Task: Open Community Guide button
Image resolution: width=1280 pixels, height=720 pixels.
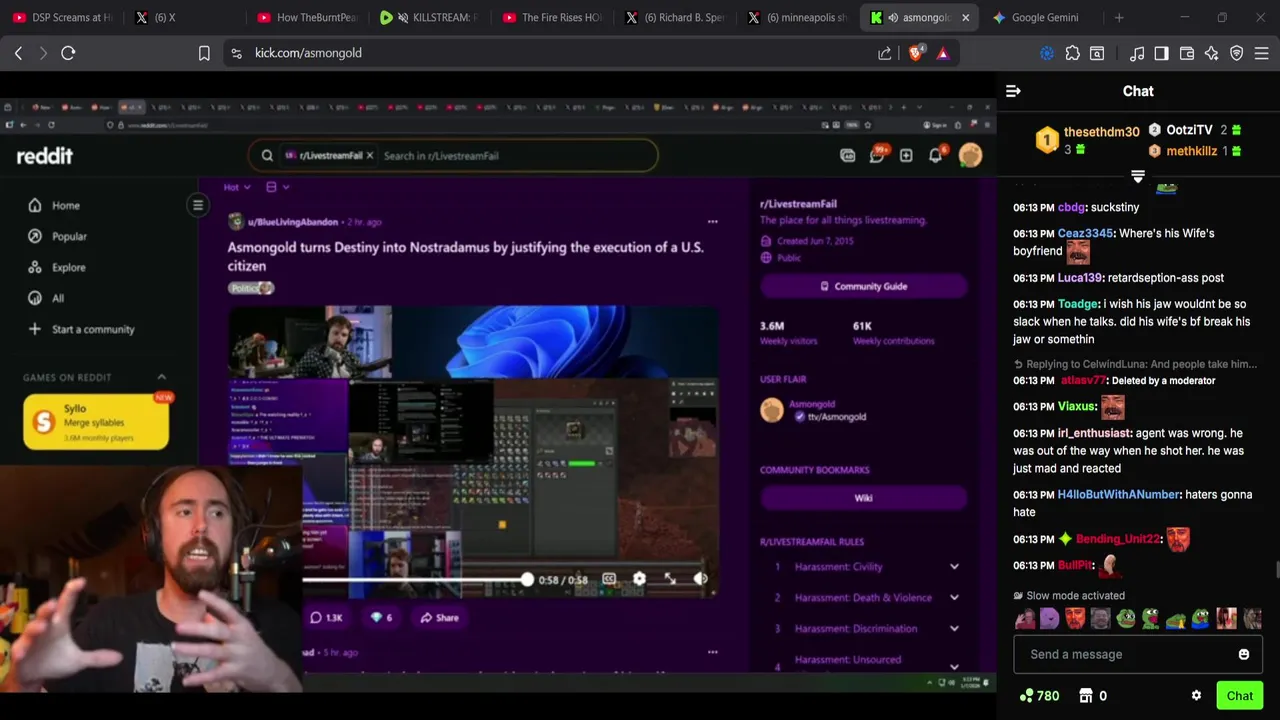Action: tap(863, 286)
